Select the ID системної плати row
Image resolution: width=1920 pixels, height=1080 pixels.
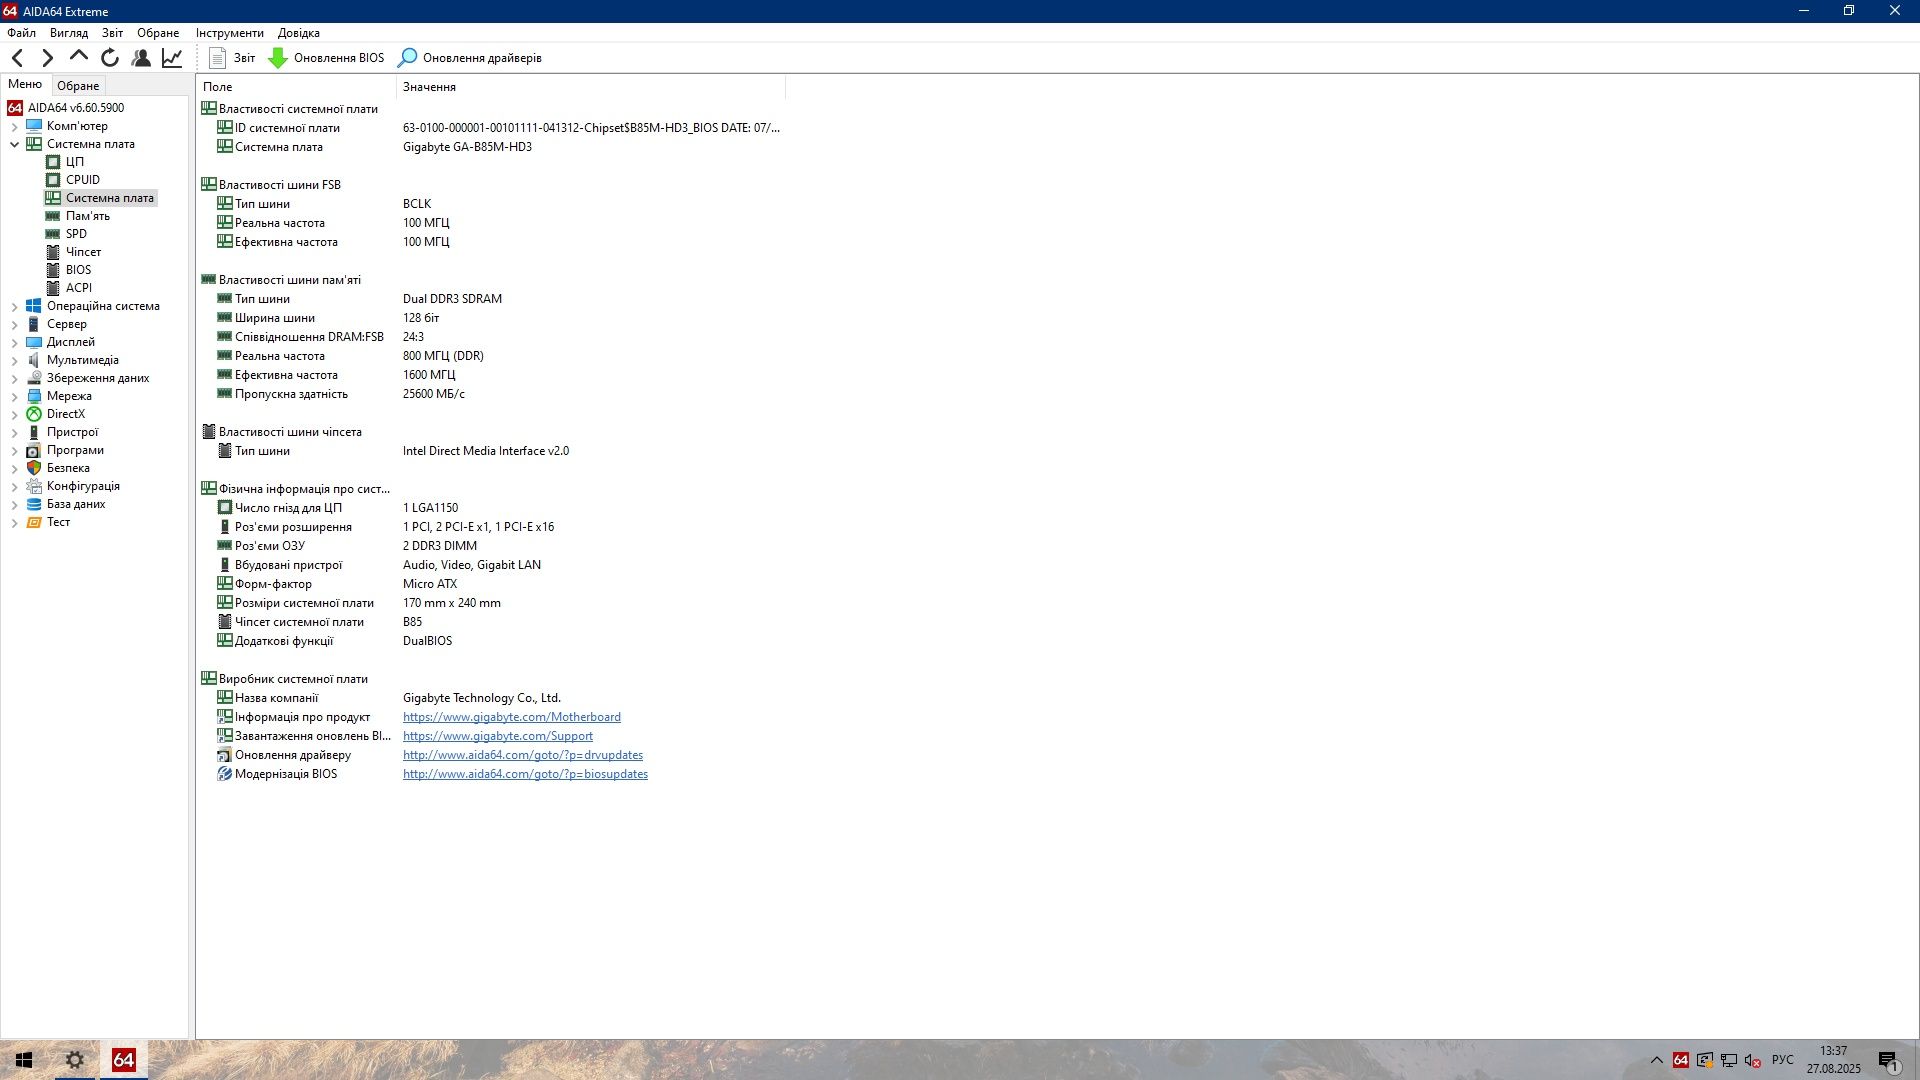coord(490,128)
